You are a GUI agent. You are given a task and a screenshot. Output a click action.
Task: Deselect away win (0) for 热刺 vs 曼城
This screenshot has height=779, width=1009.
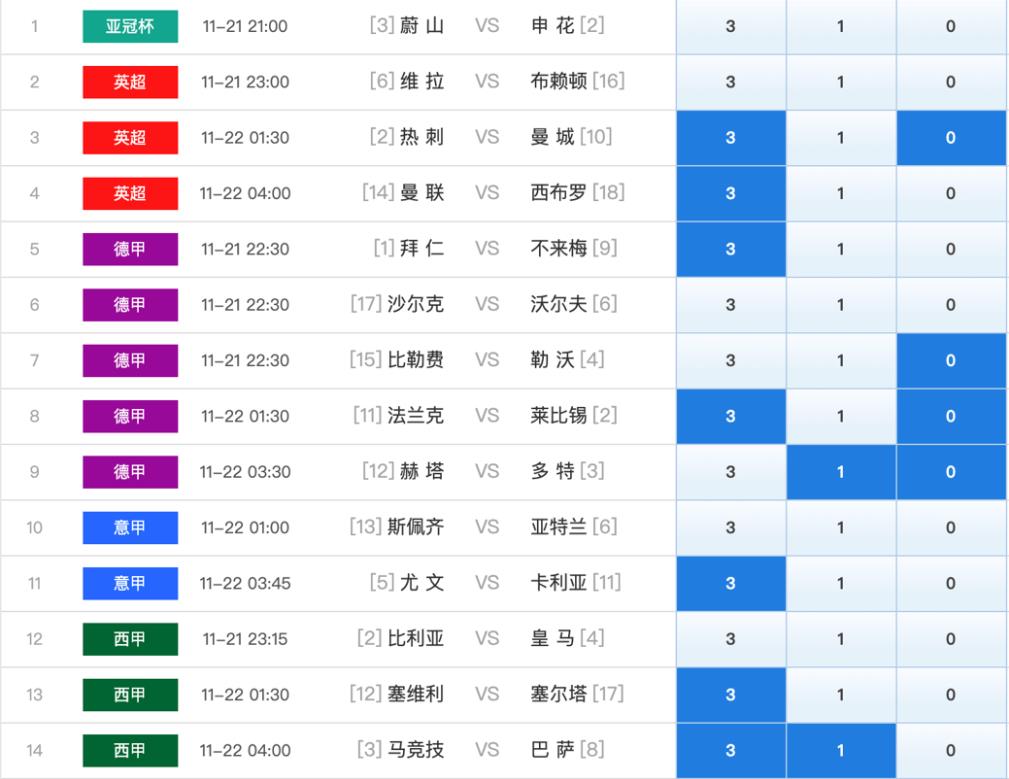[951, 138]
